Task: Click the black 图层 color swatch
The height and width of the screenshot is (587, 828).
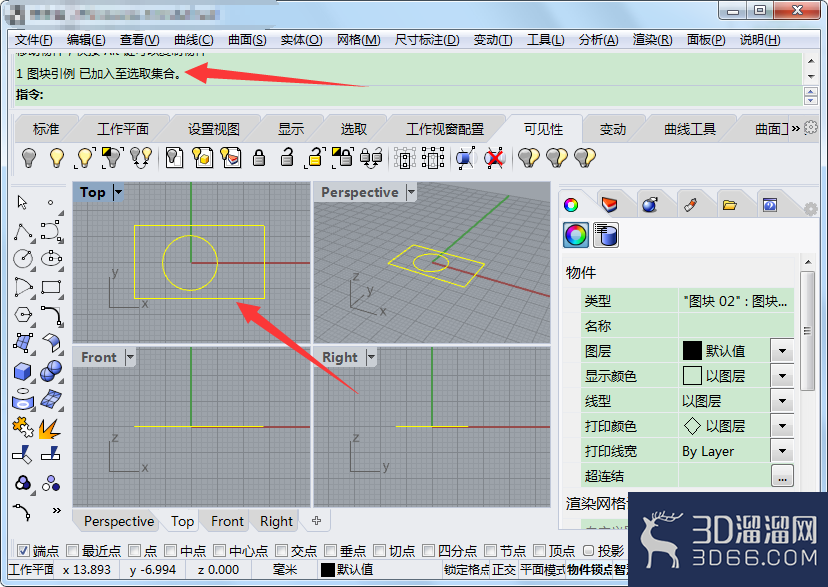Action: [692, 351]
